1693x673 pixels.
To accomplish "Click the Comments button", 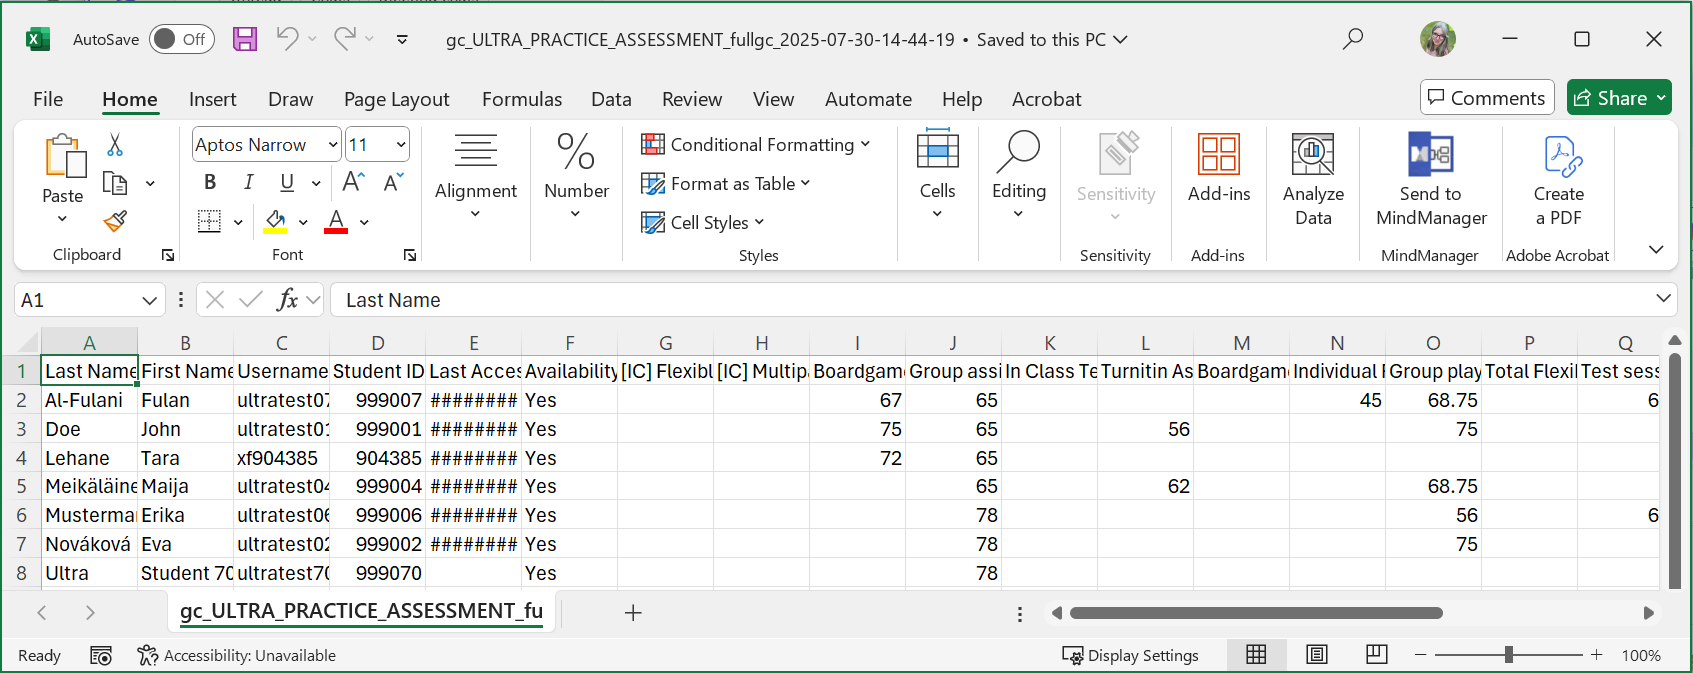I will coord(1486,98).
